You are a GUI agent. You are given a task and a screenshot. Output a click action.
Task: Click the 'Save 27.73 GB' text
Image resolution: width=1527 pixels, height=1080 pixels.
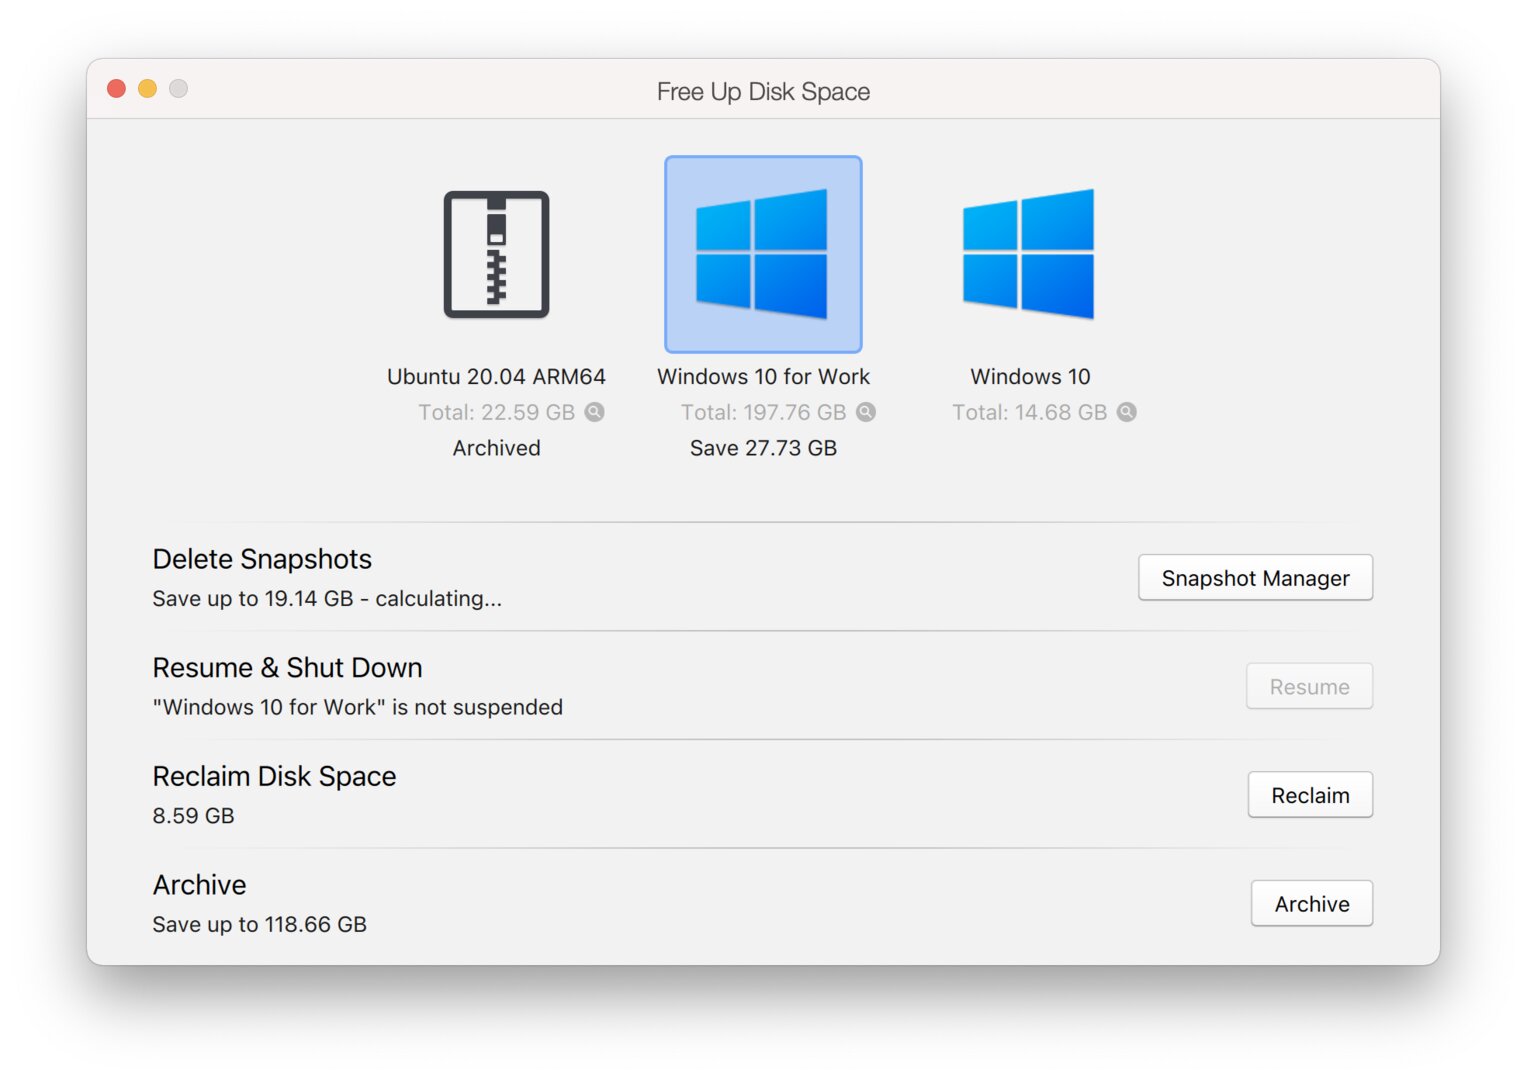pyautogui.click(x=763, y=448)
